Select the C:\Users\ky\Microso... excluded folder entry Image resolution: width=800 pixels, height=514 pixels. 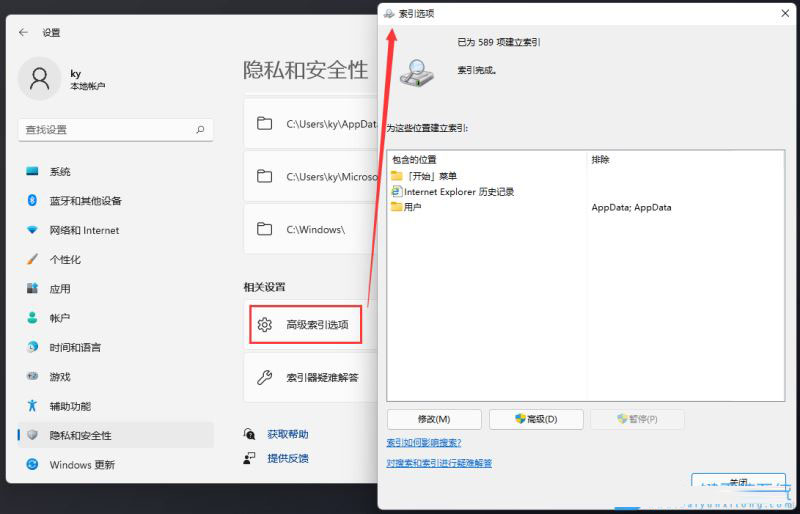[311, 177]
